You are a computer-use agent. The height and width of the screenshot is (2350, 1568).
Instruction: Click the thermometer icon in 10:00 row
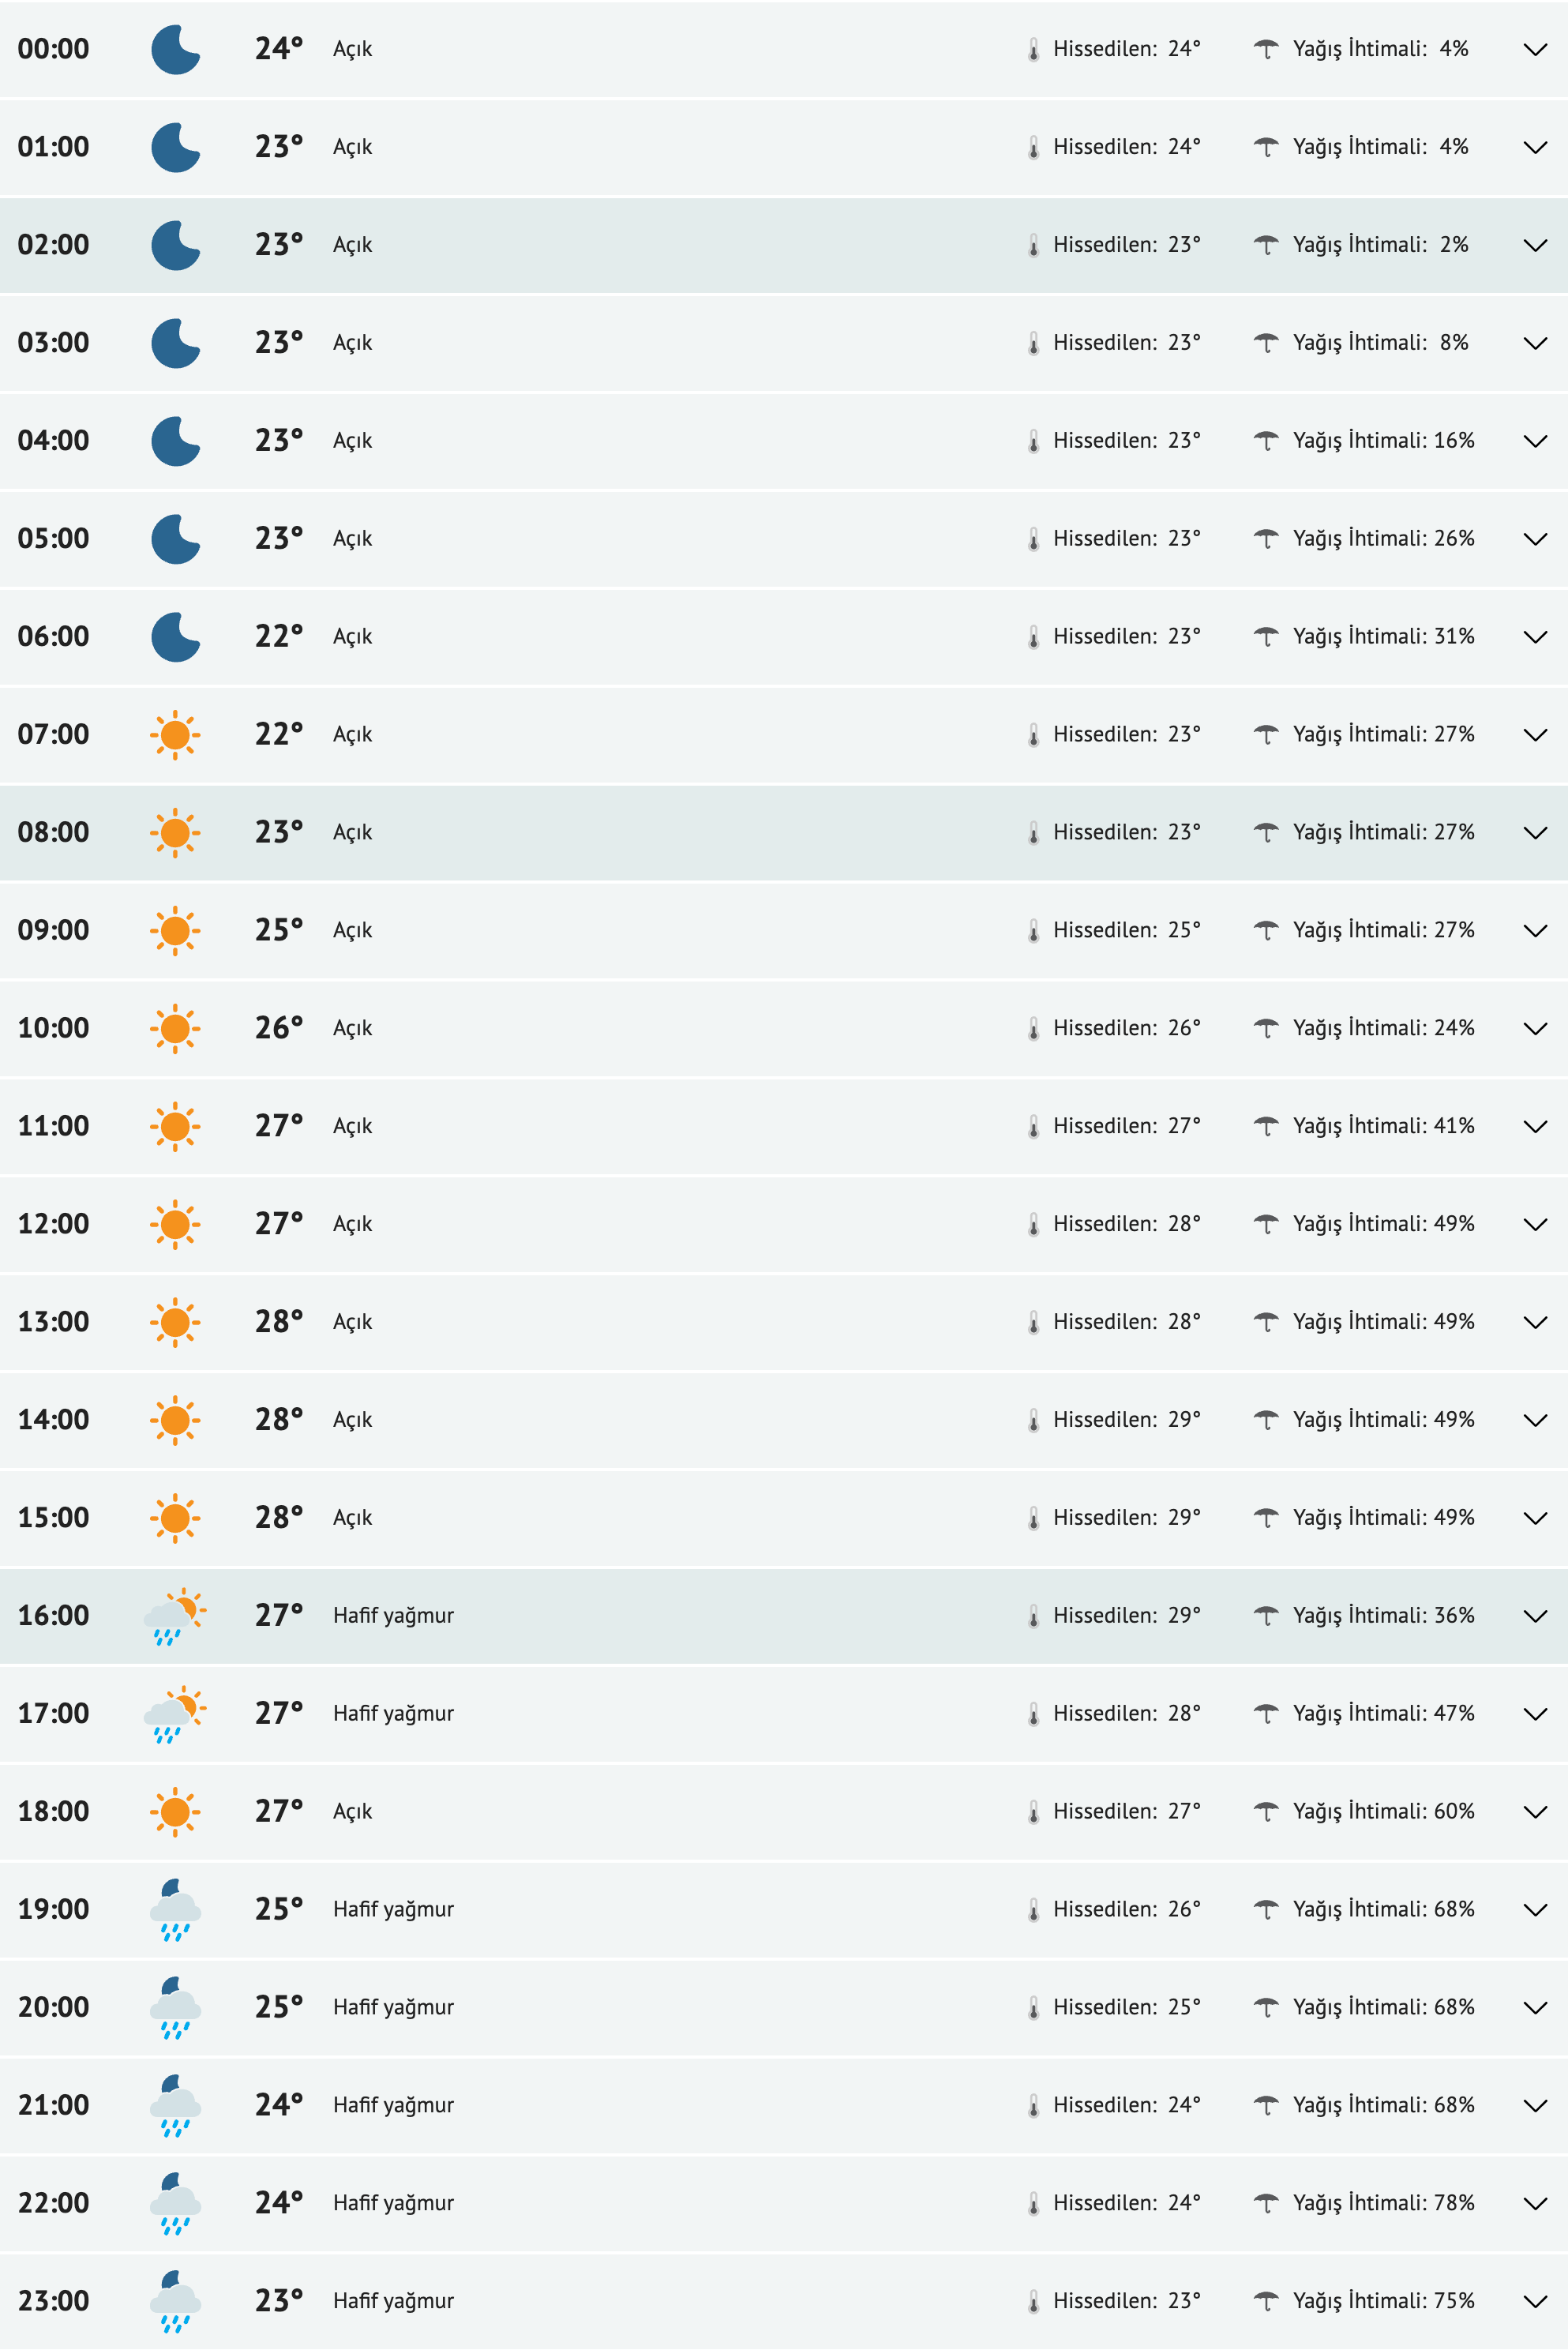click(1033, 1029)
